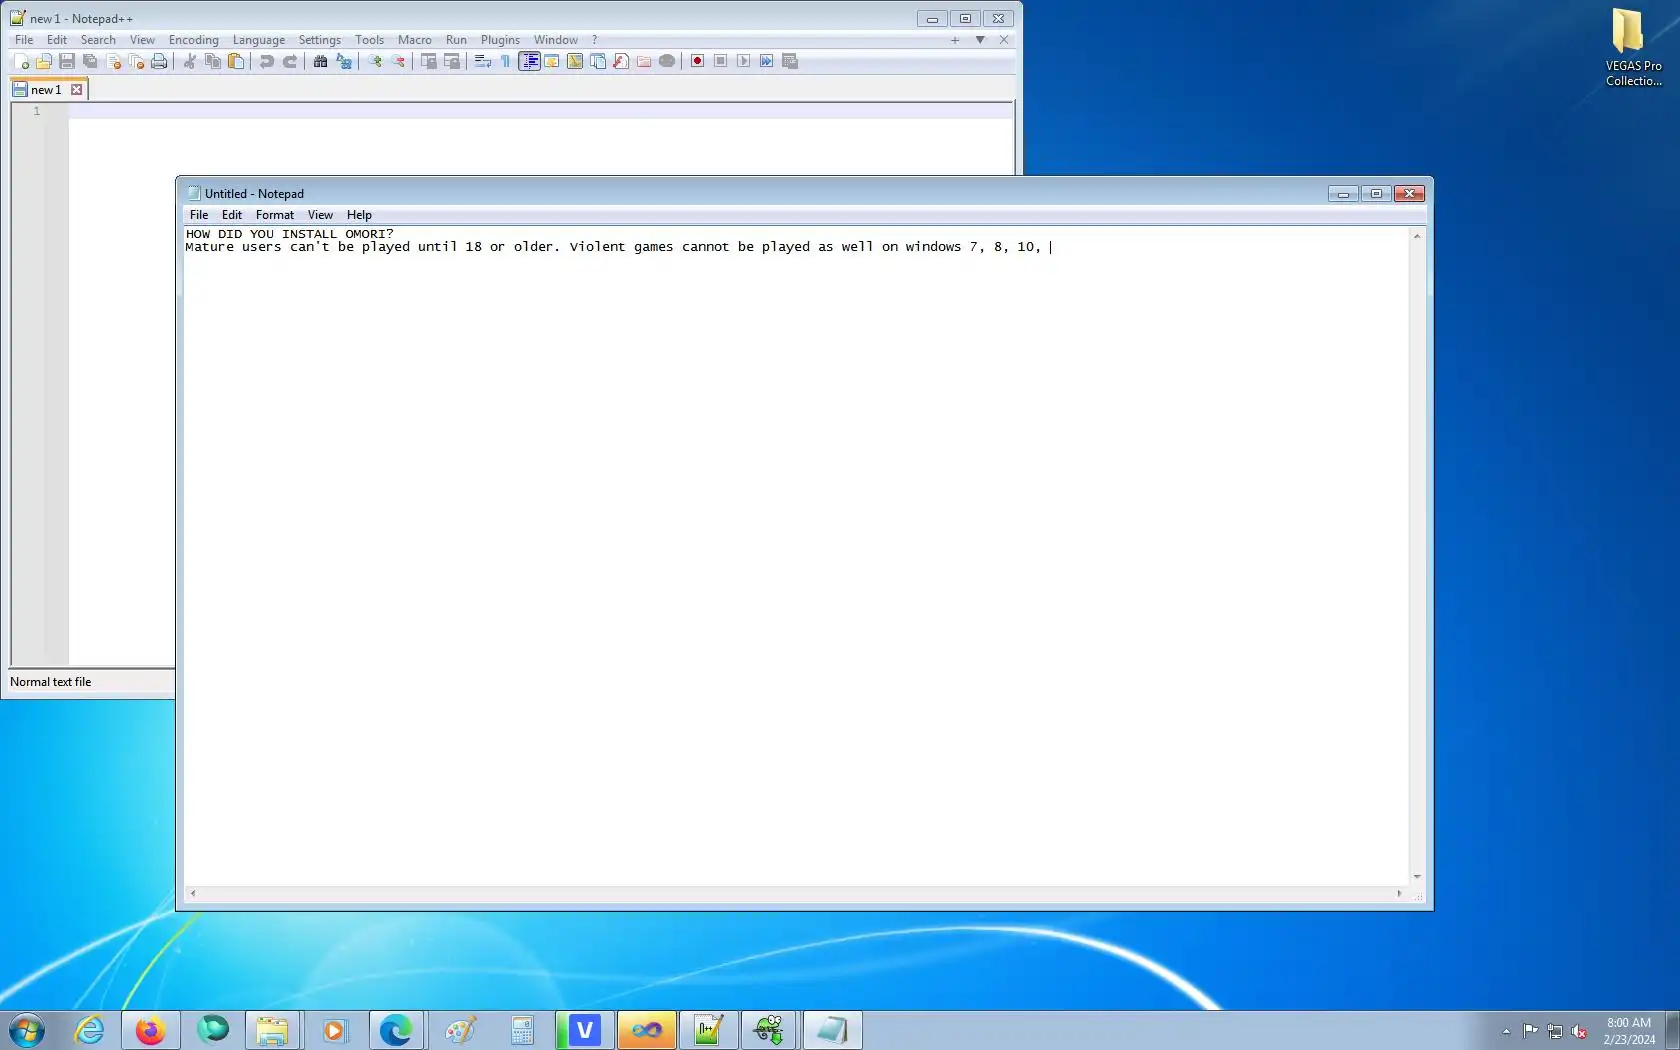Image resolution: width=1680 pixels, height=1050 pixels.
Task: Print the document from Notepad++ toolbar
Action: point(159,61)
